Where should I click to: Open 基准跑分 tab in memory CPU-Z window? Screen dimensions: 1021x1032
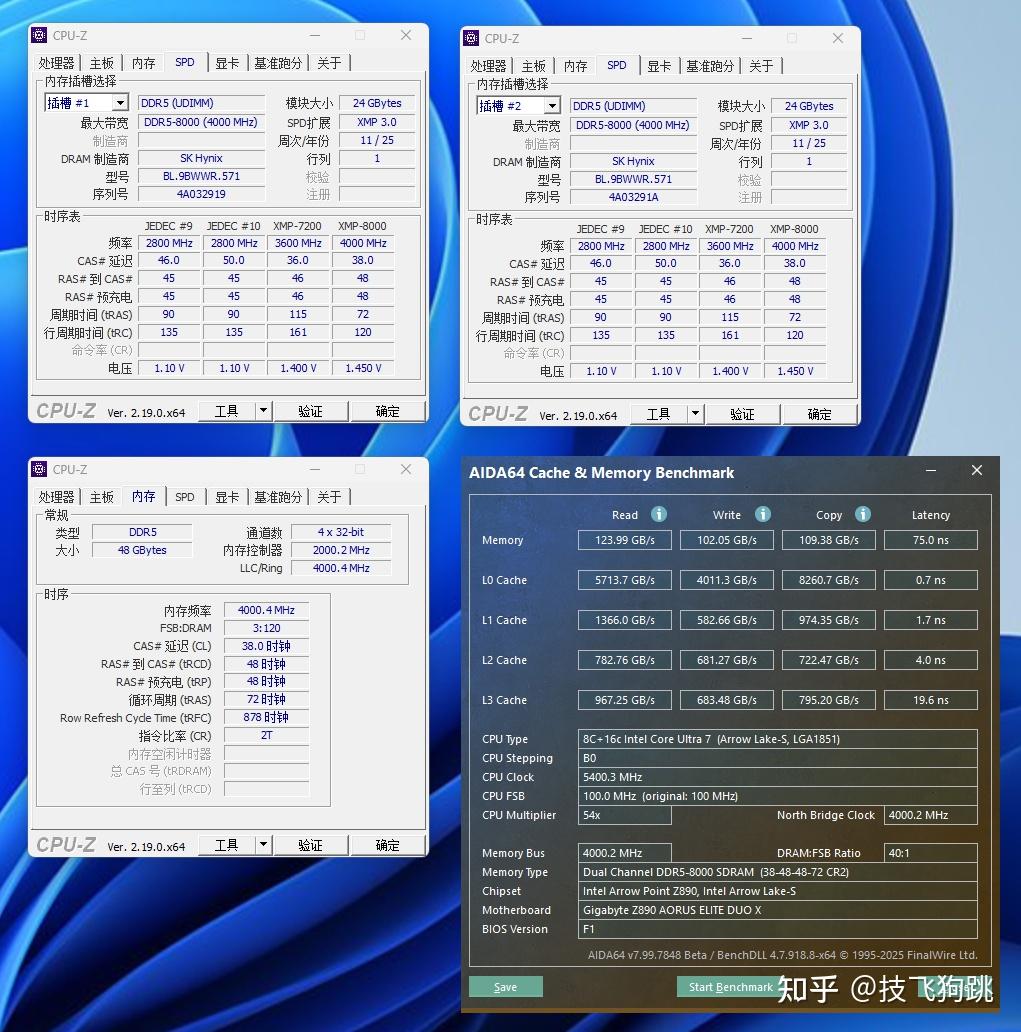278,497
